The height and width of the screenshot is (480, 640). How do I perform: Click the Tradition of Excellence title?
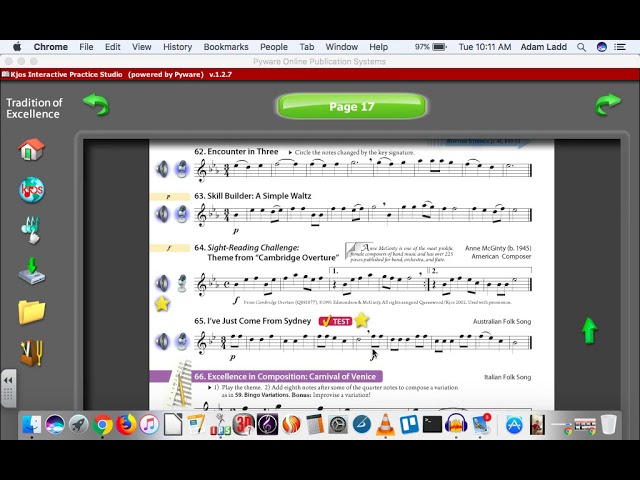(34, 108)
